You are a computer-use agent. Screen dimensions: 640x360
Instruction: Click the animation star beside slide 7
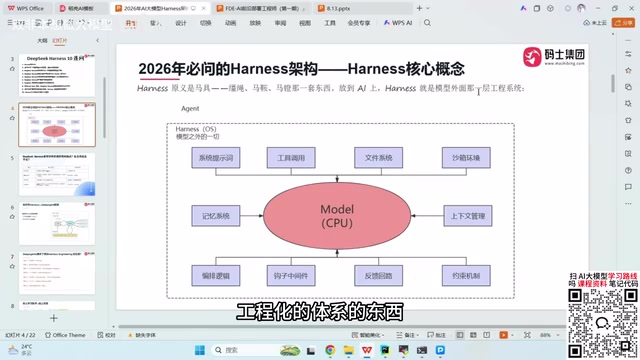pyautogui.click(x=12, y=266)
